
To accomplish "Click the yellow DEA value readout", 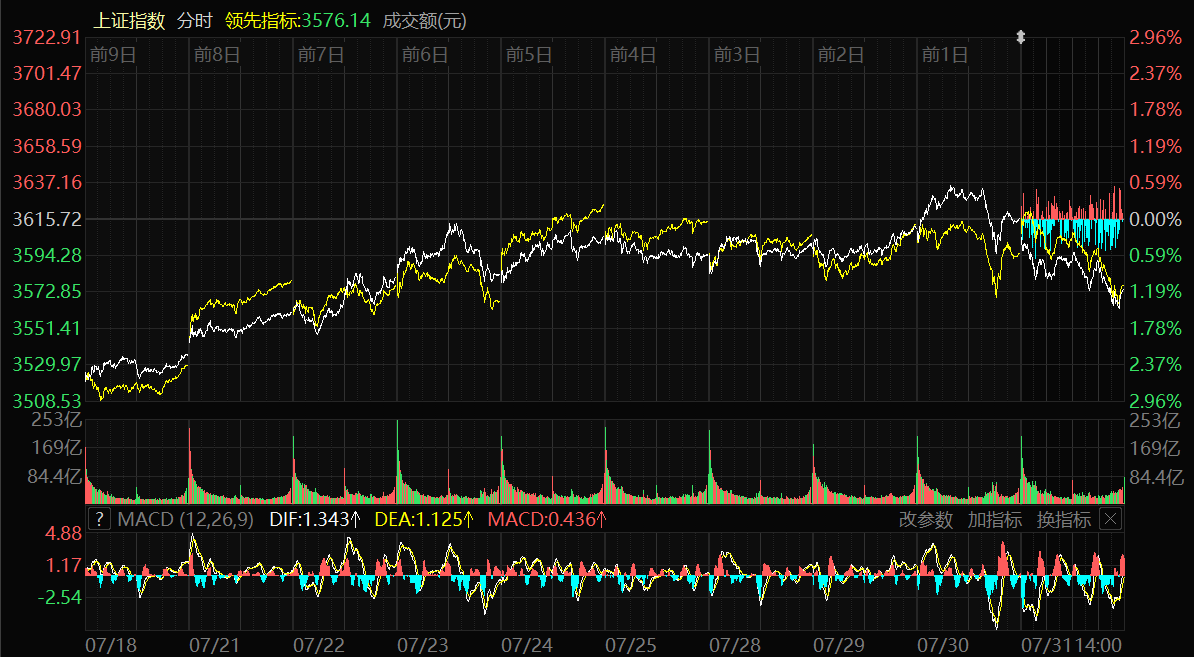I will [x=424, y=519].
